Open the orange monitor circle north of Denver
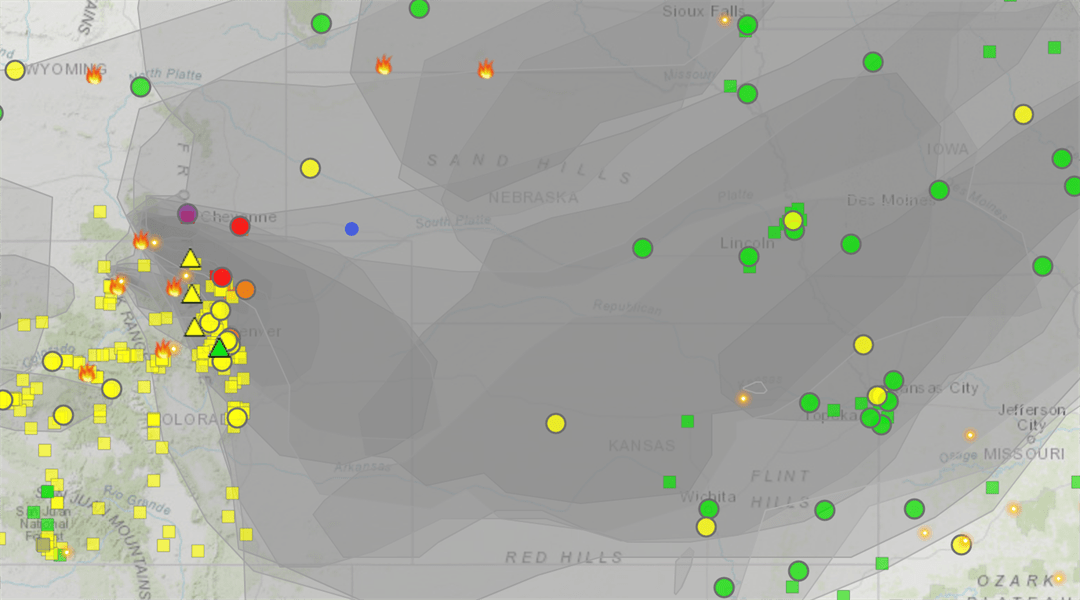This screenshot has height=600, width=1080. point(245,289)
